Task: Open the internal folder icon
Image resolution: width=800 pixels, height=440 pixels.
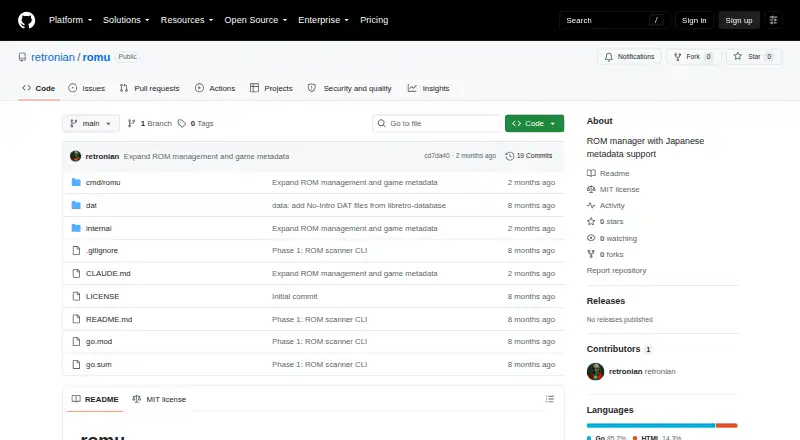Action: [x=76, y=228]
